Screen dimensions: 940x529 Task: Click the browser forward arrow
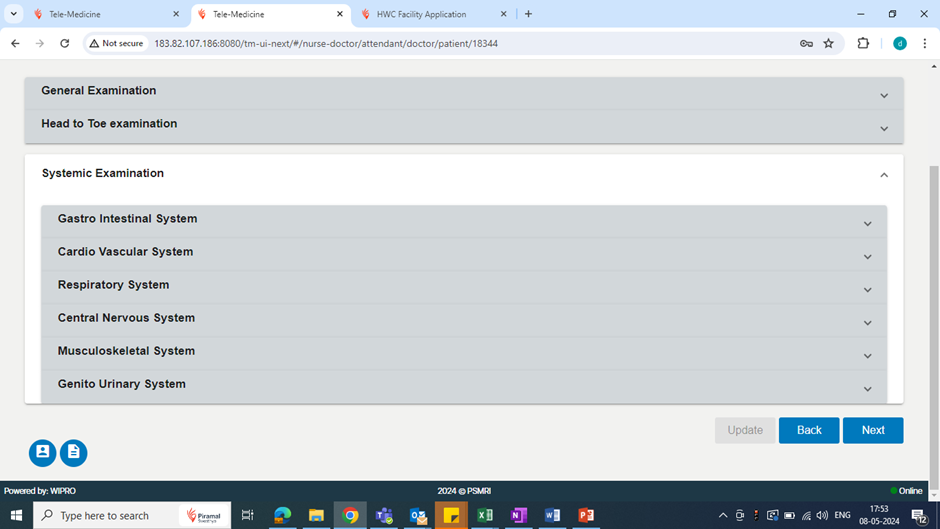[x=40, y=43]
